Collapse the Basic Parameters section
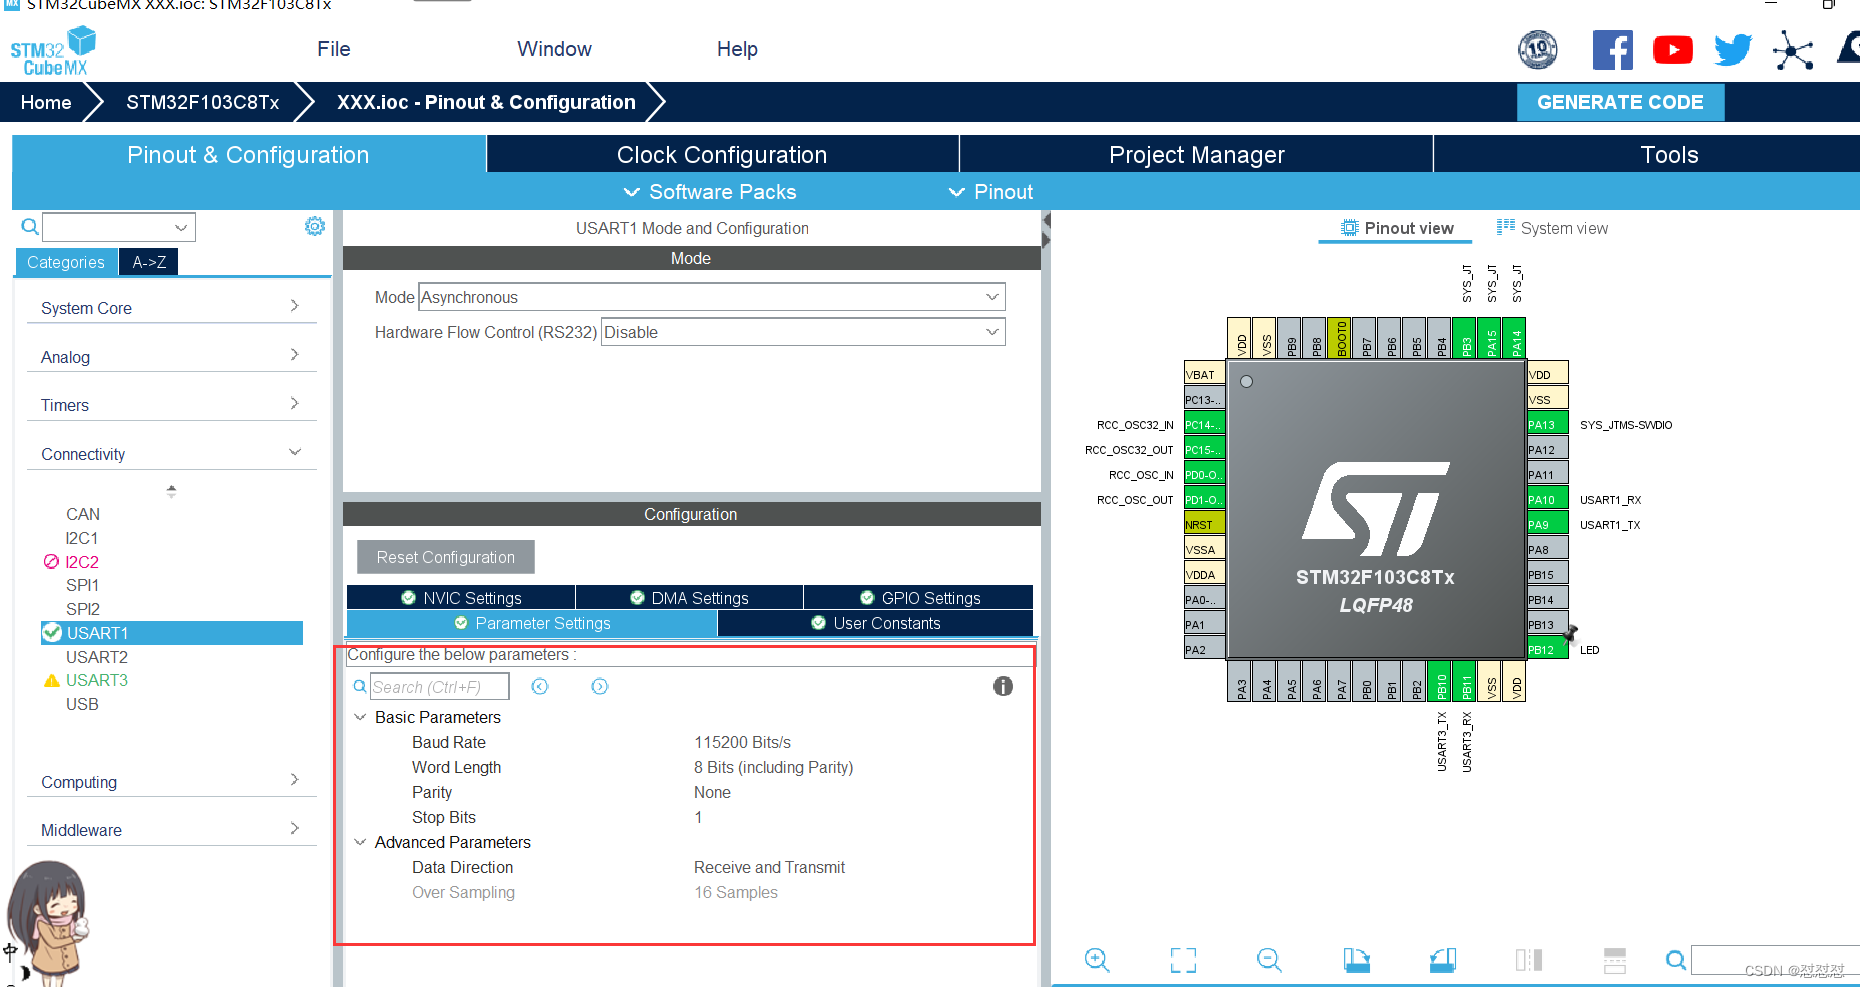Screen dimensions: 1860x987 [x=360, y=717]
